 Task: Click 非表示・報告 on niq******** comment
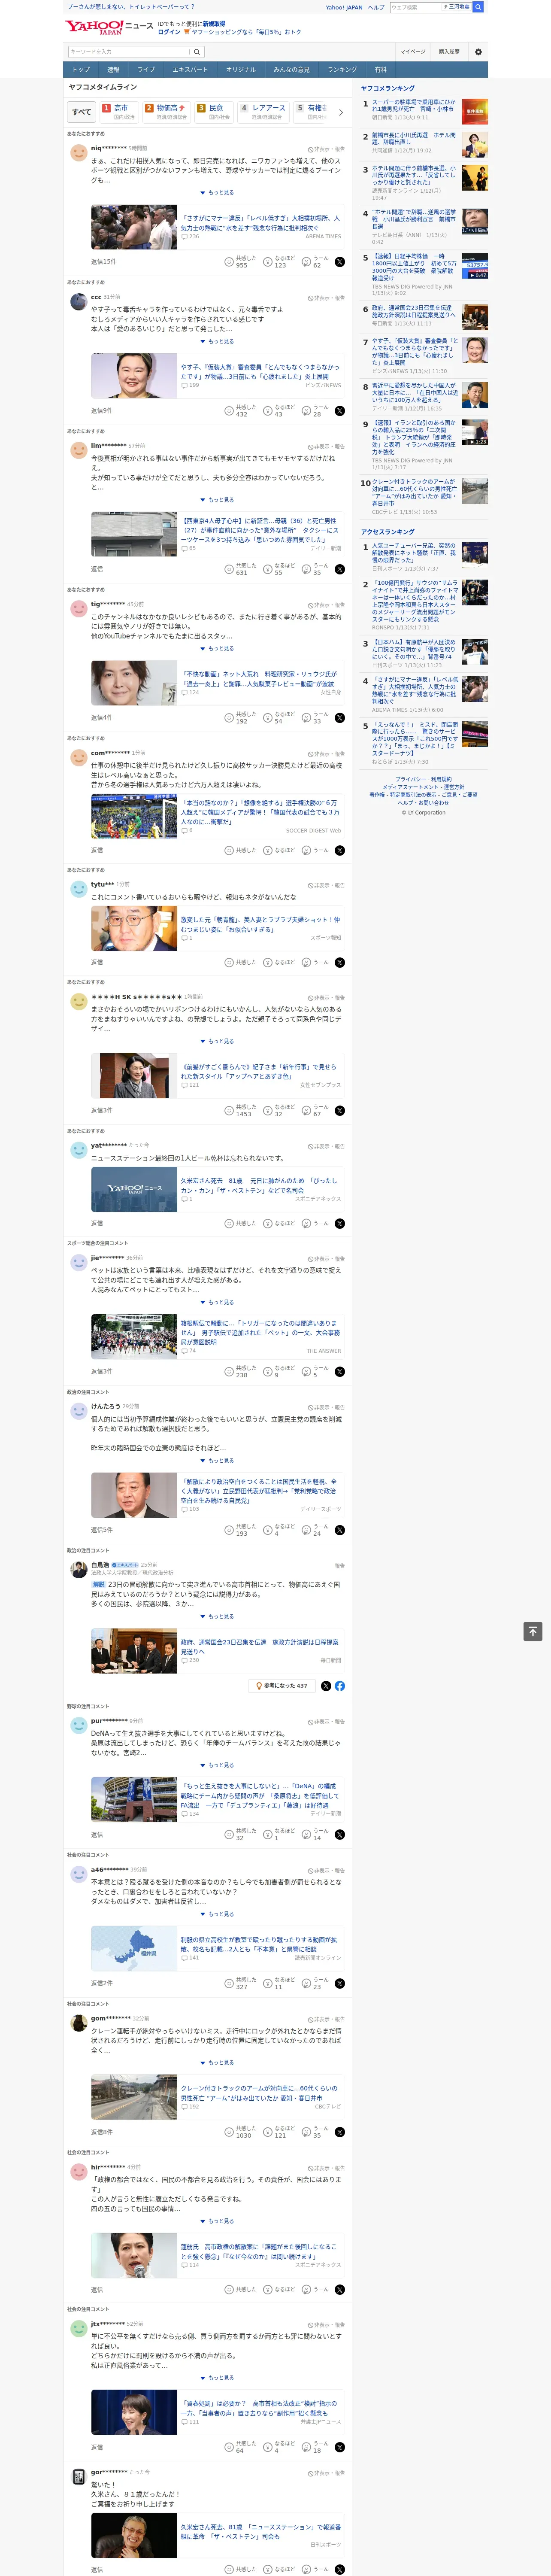(326, 149)
